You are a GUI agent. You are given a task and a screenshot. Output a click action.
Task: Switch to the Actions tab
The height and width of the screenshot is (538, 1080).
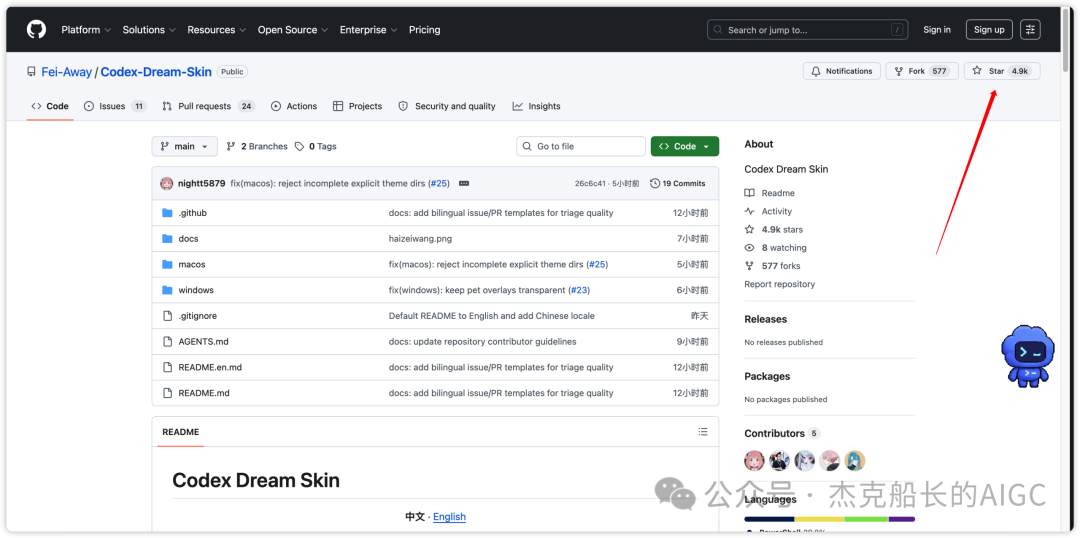click(294, 106)
